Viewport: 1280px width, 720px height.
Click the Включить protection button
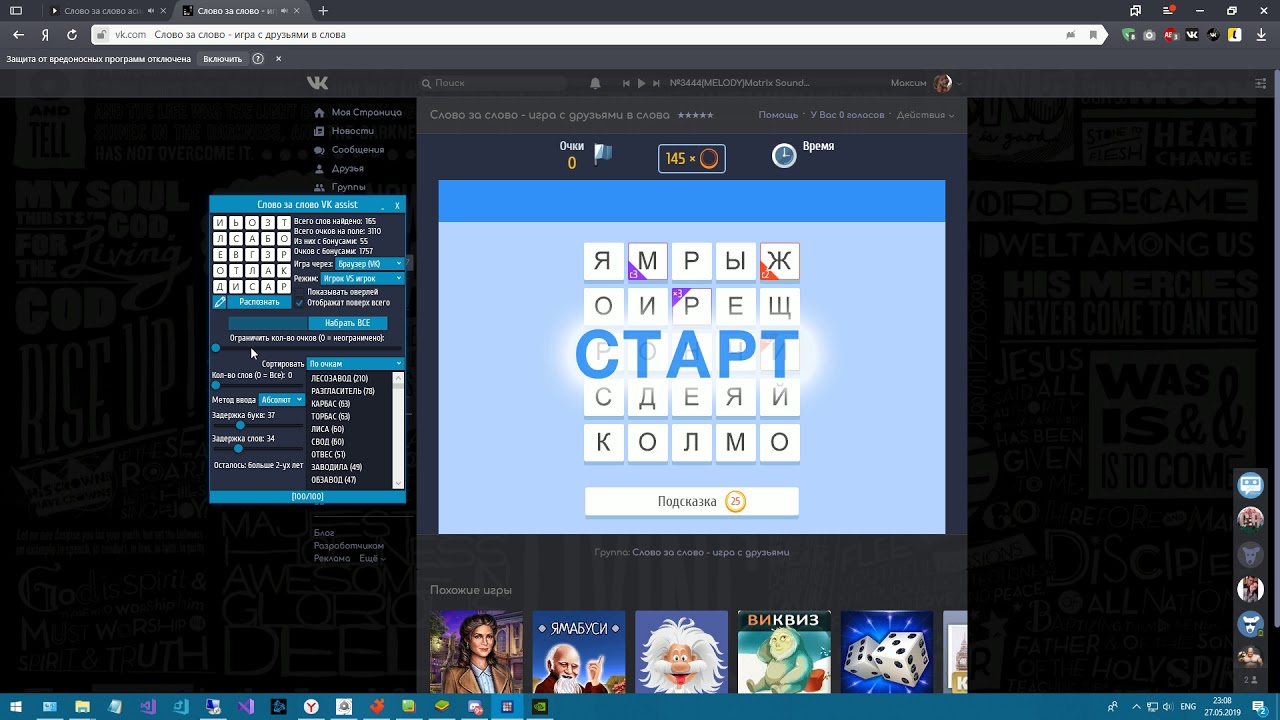[x=222, y=59]
